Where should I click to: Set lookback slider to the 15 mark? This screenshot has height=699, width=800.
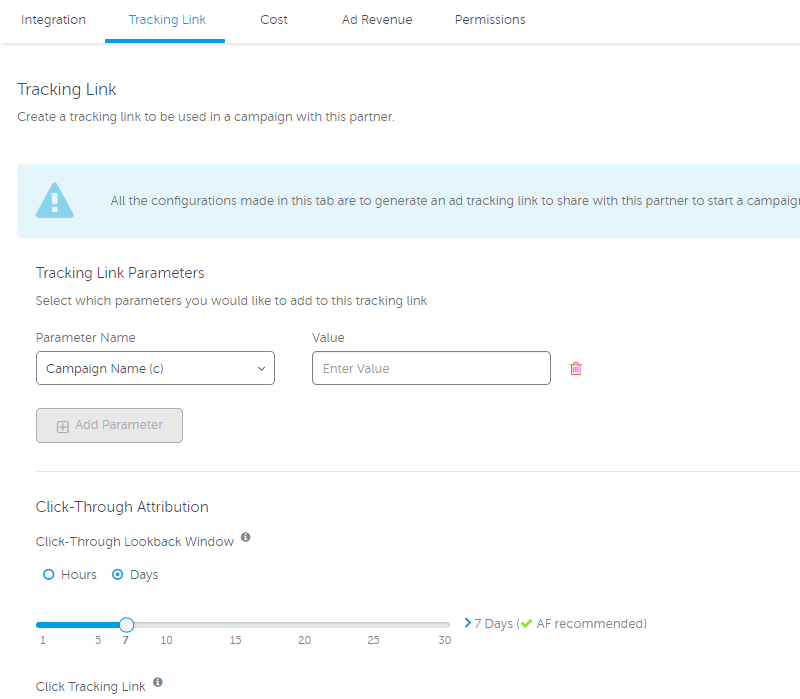tap(235, 625)
